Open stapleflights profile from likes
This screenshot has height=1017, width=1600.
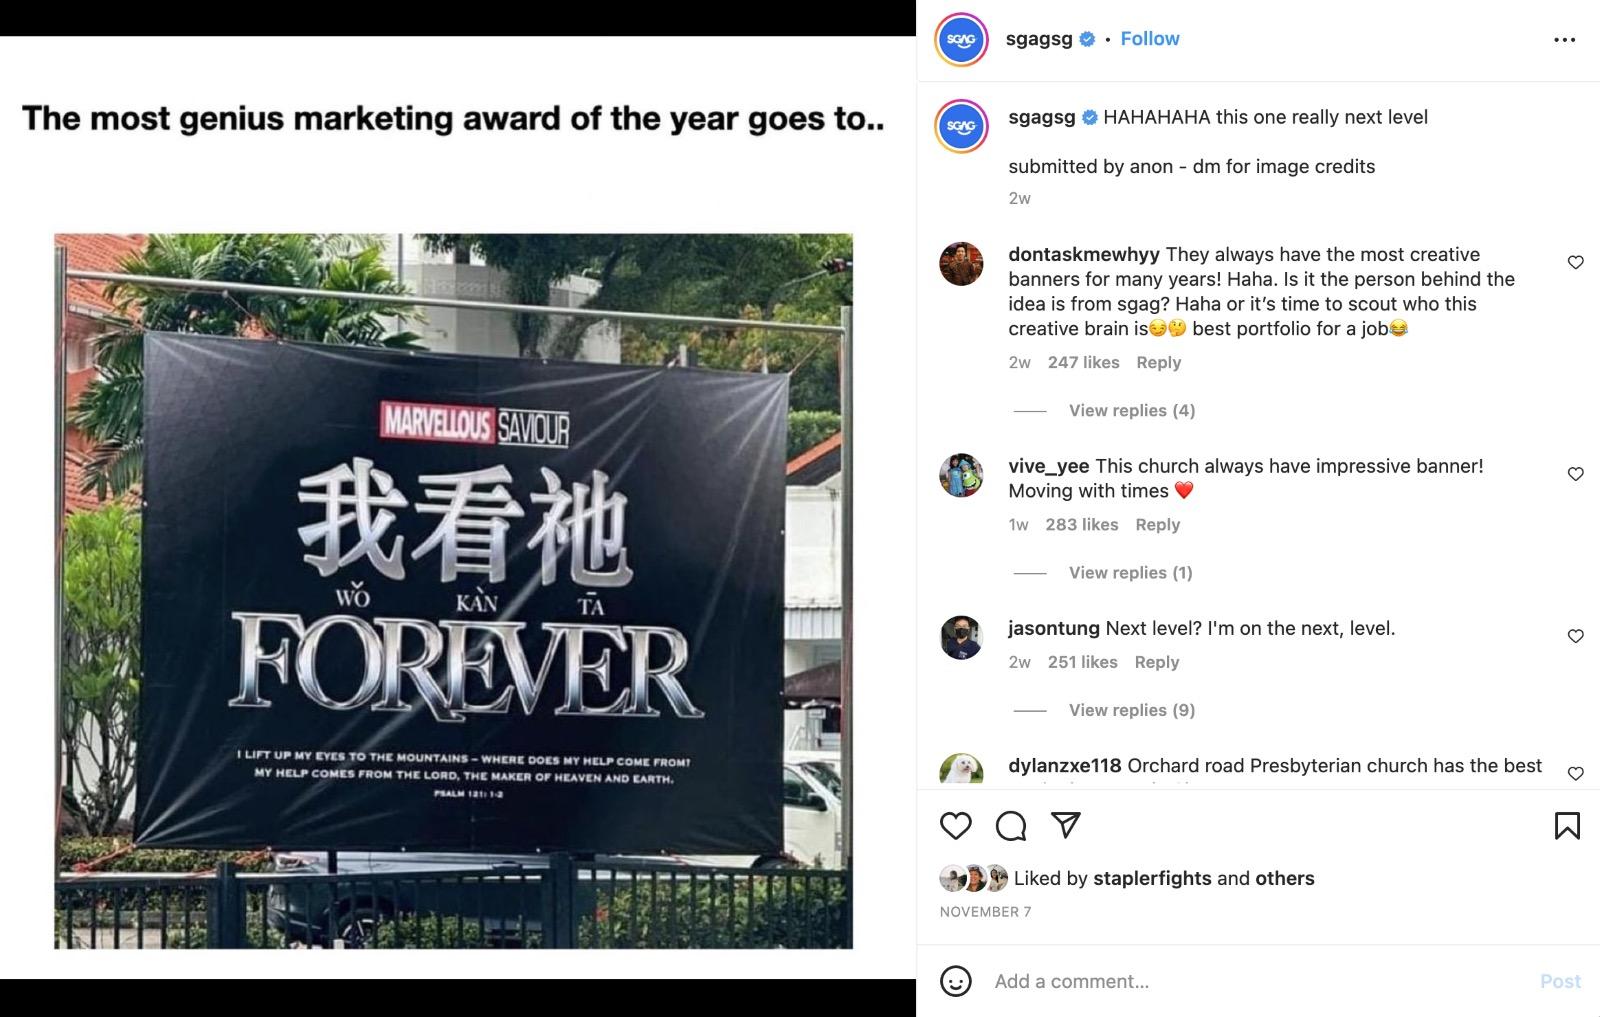1152,878
